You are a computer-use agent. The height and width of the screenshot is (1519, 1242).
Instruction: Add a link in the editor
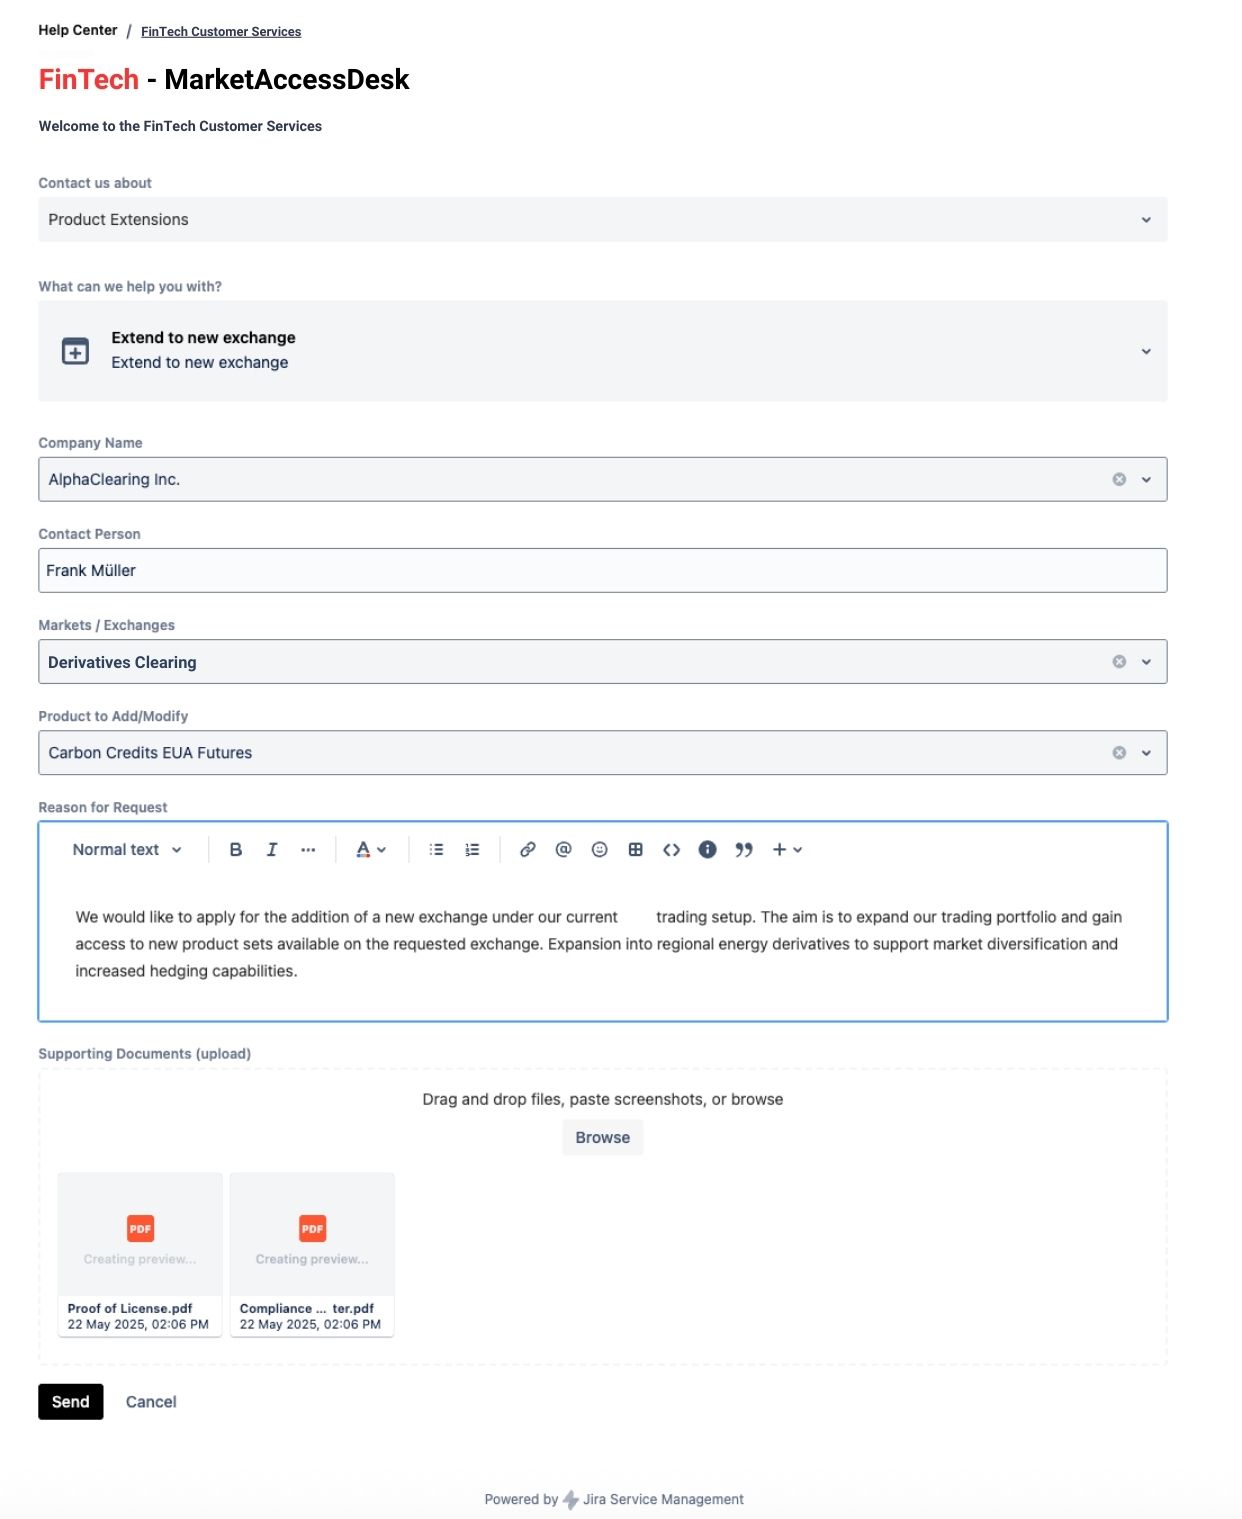[x=528, y=849]
